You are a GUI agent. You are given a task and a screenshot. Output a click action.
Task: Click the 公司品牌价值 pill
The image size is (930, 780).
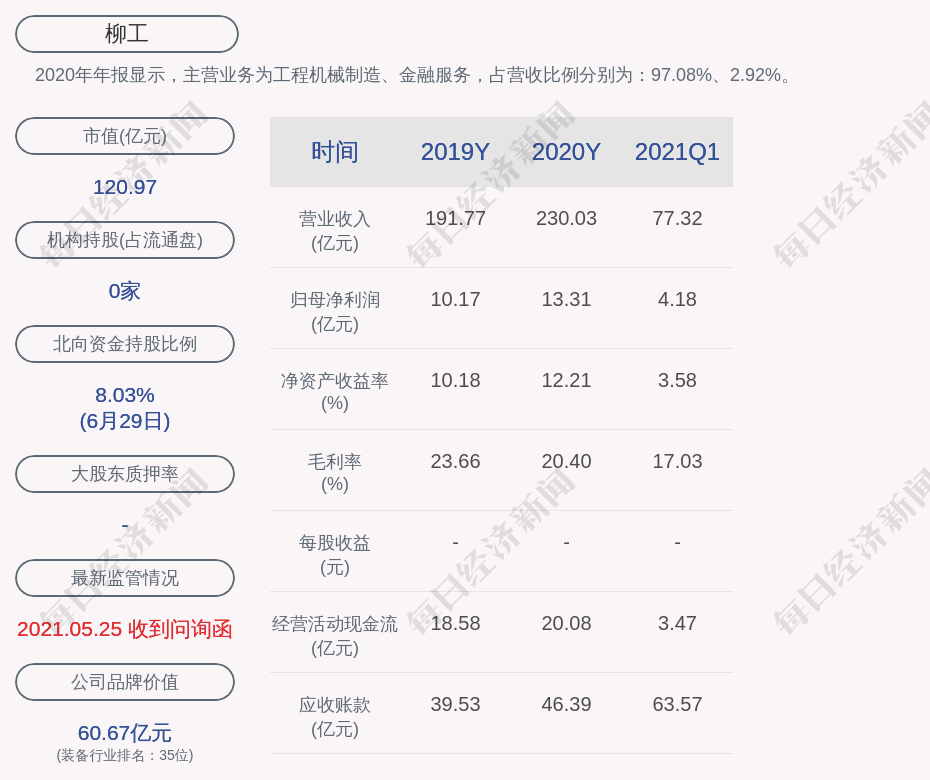125,682
